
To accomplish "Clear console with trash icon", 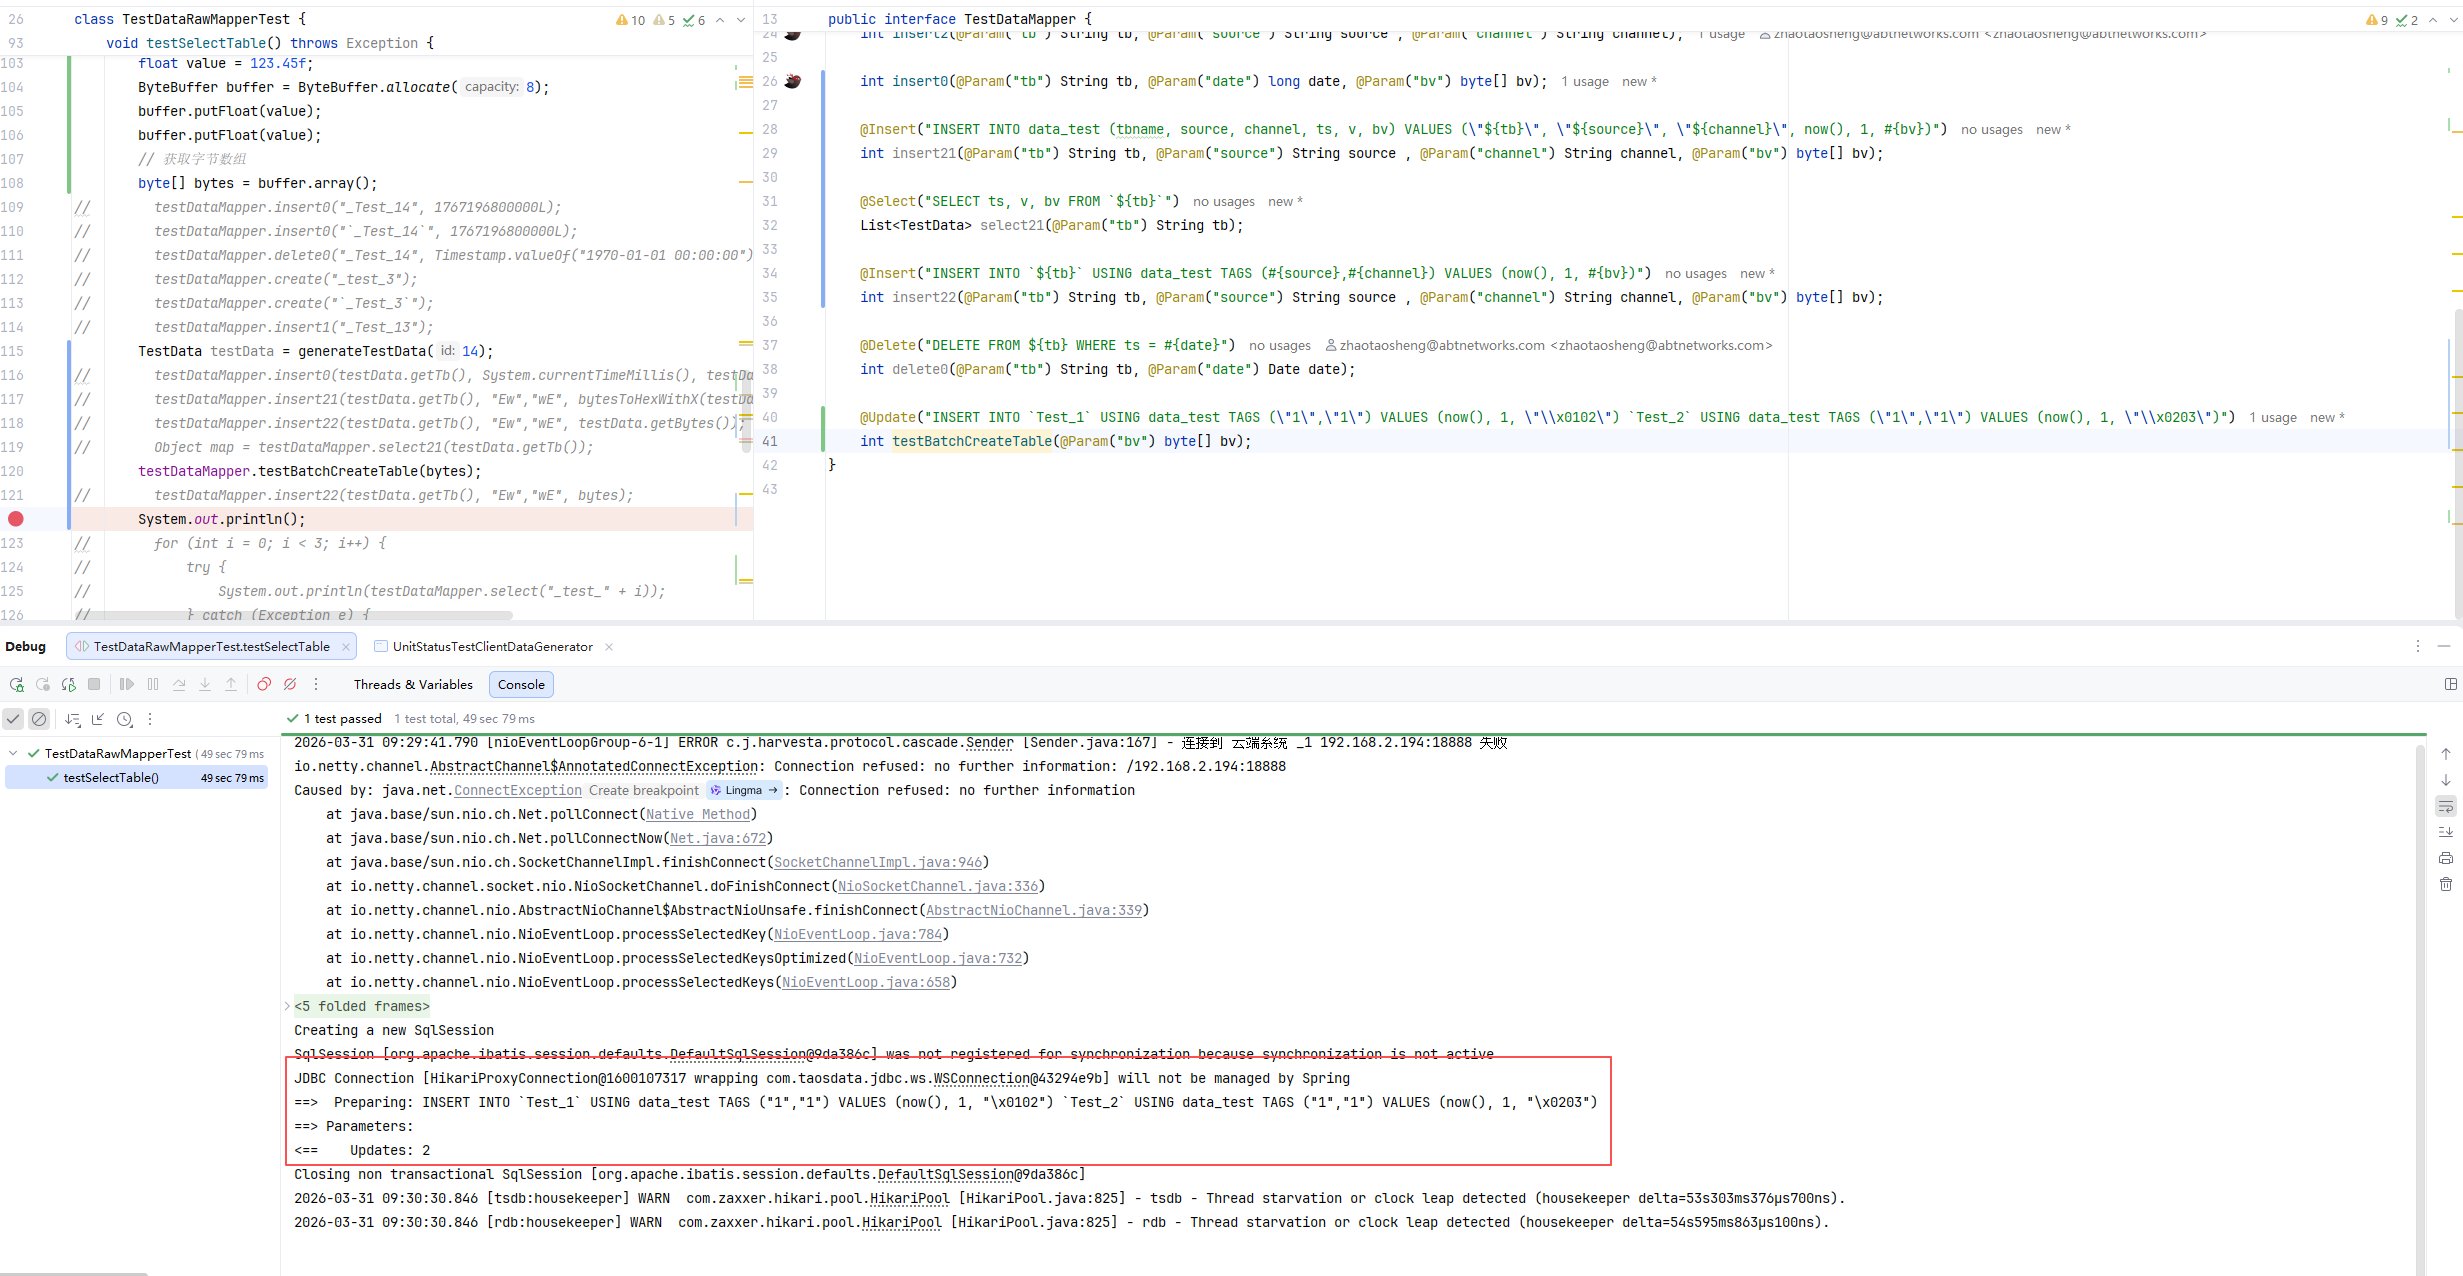I will 2446,884.
